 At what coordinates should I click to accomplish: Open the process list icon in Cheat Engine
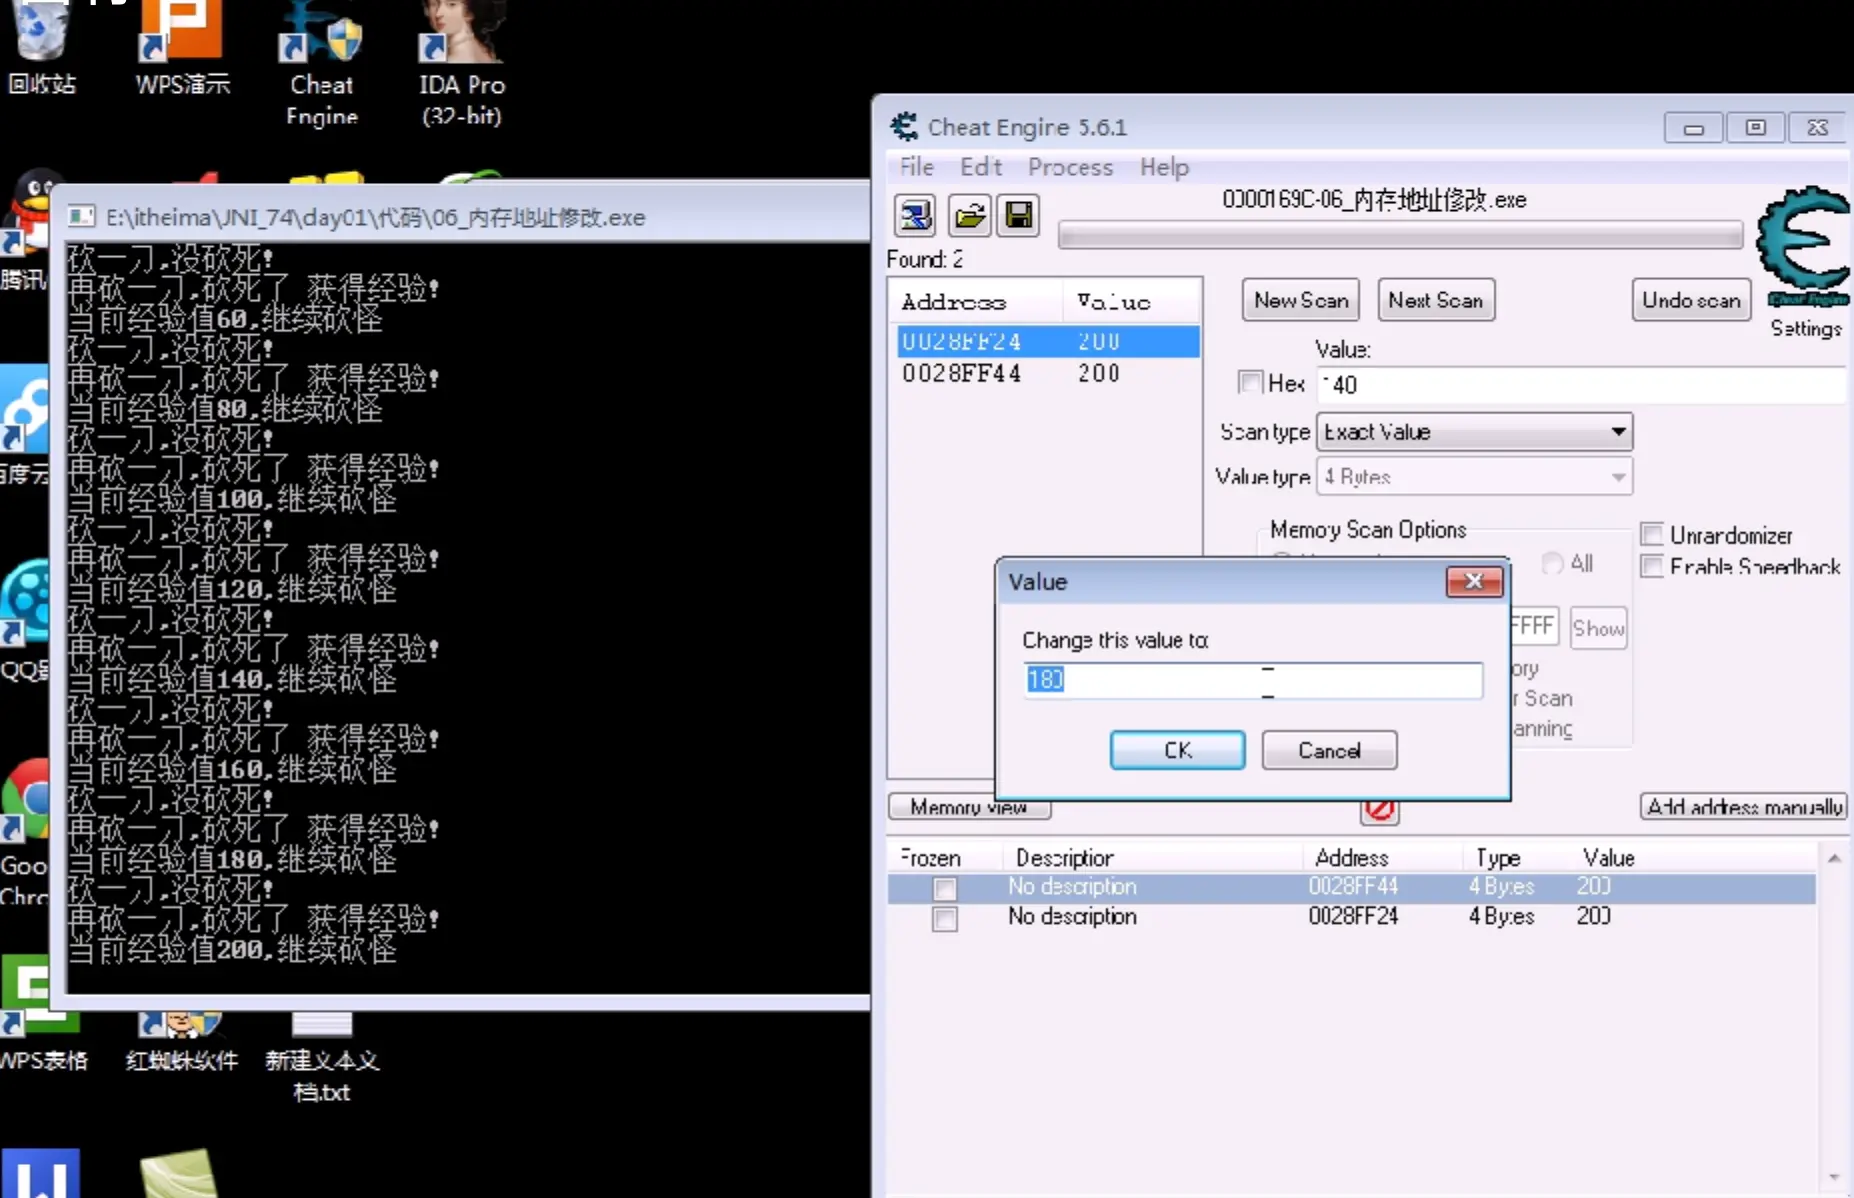(x=914, y=215)
